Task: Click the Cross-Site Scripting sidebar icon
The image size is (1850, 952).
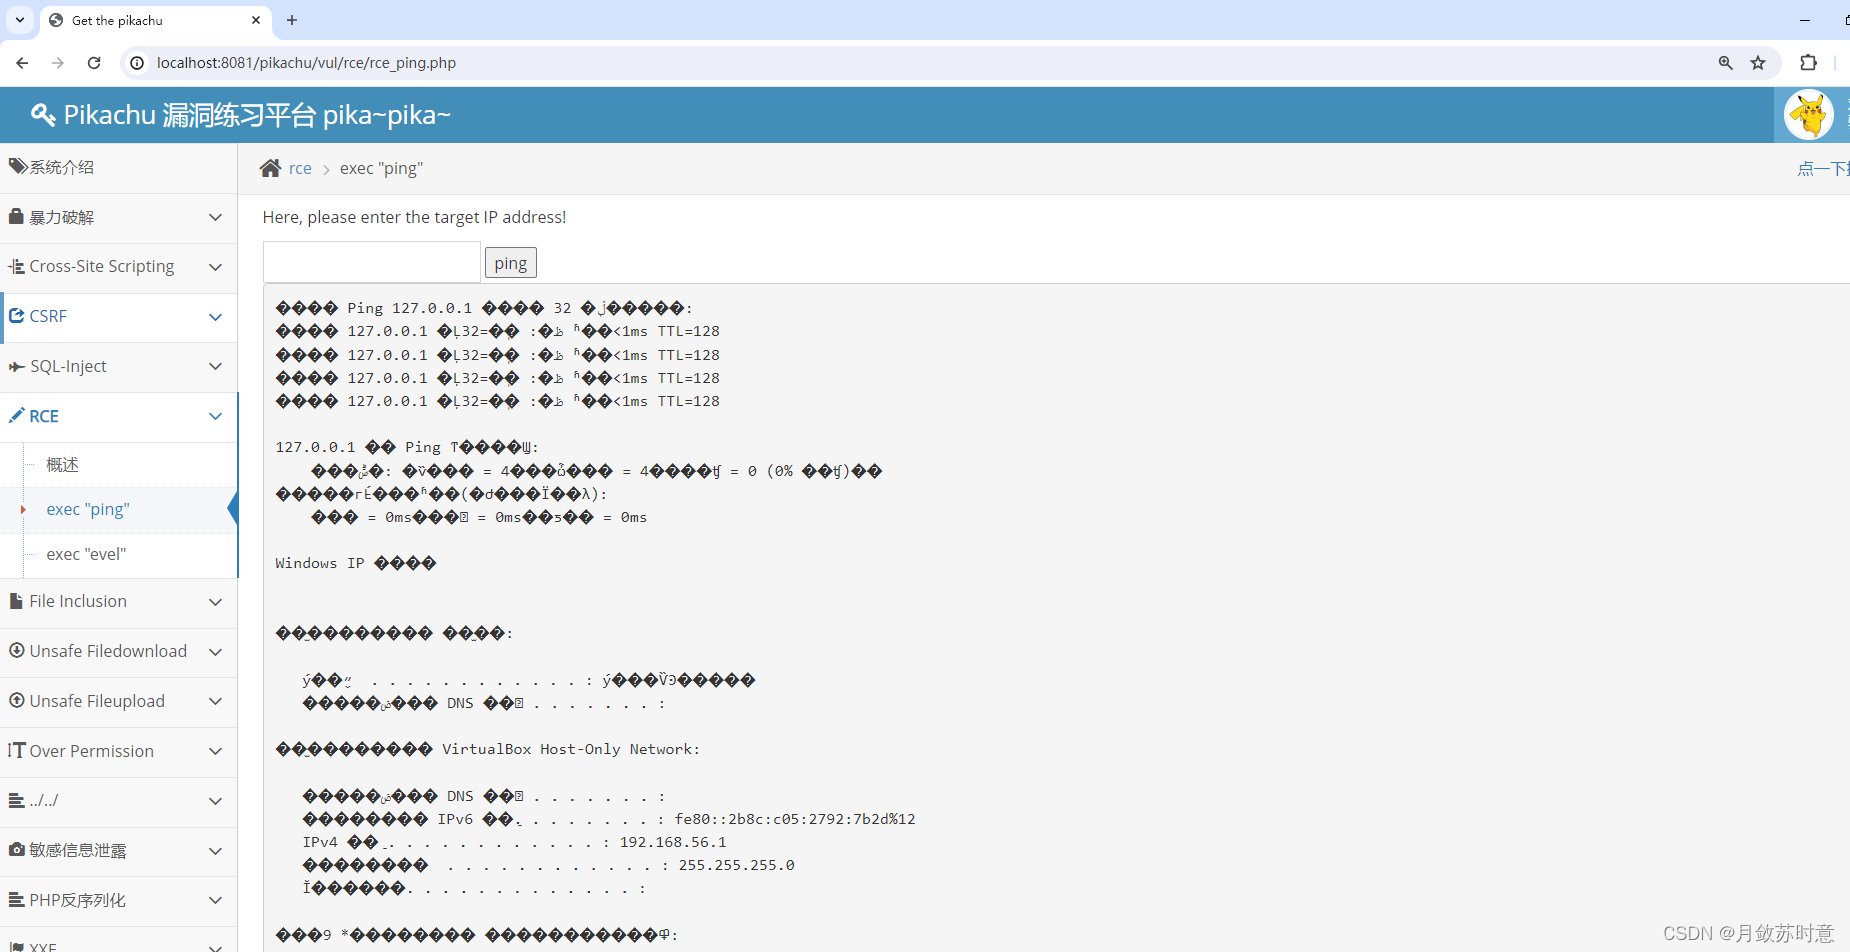Action: pyautogui.click(x=16, y=266)
